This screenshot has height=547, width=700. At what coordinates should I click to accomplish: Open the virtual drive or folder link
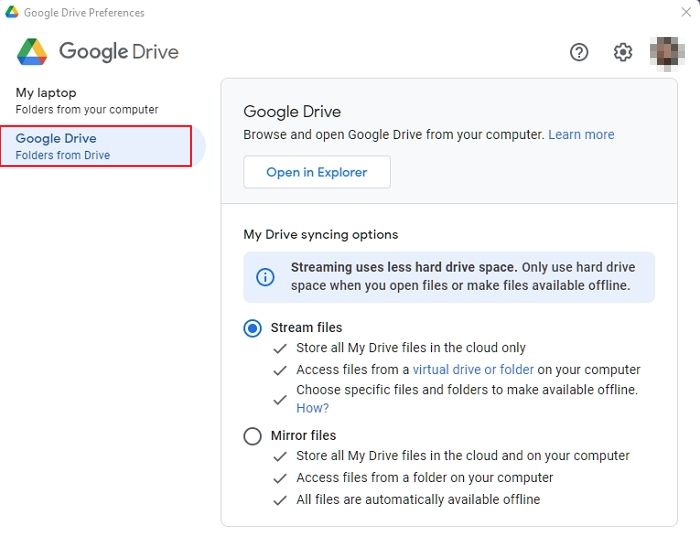click(x=473, y=370)
